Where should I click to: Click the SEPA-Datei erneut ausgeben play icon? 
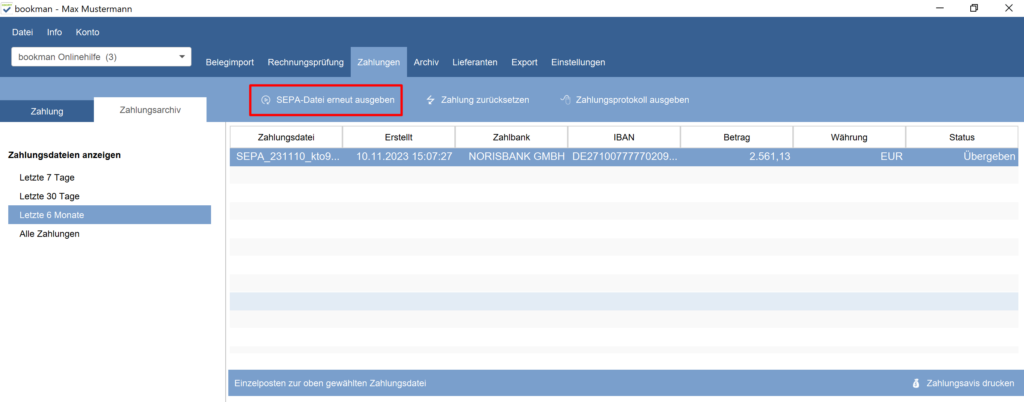pos(266,100)
